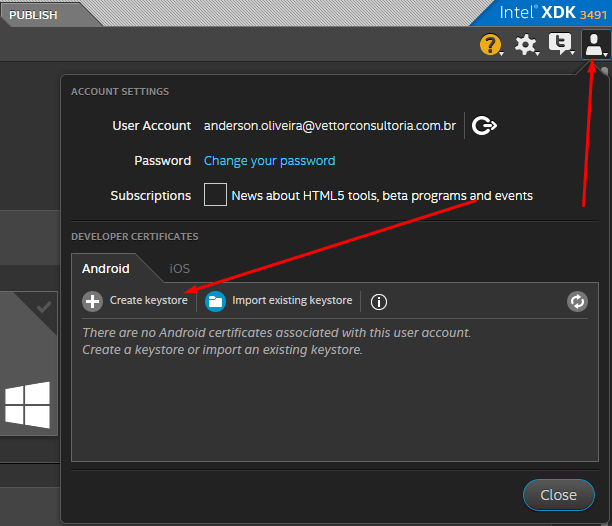Open the settings gear menu
Viewport: 612px width, 526px height.
(525, 44)
